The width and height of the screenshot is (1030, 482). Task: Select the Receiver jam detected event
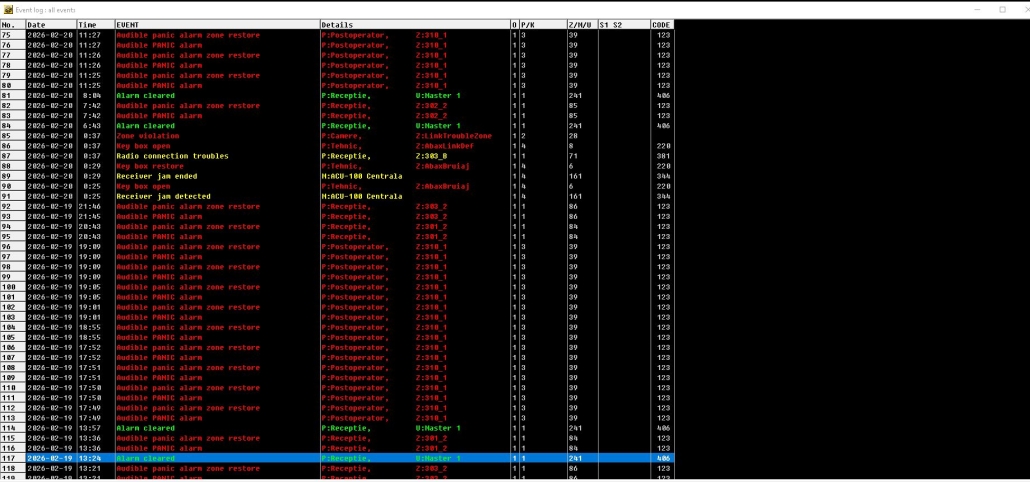[162, 196]
